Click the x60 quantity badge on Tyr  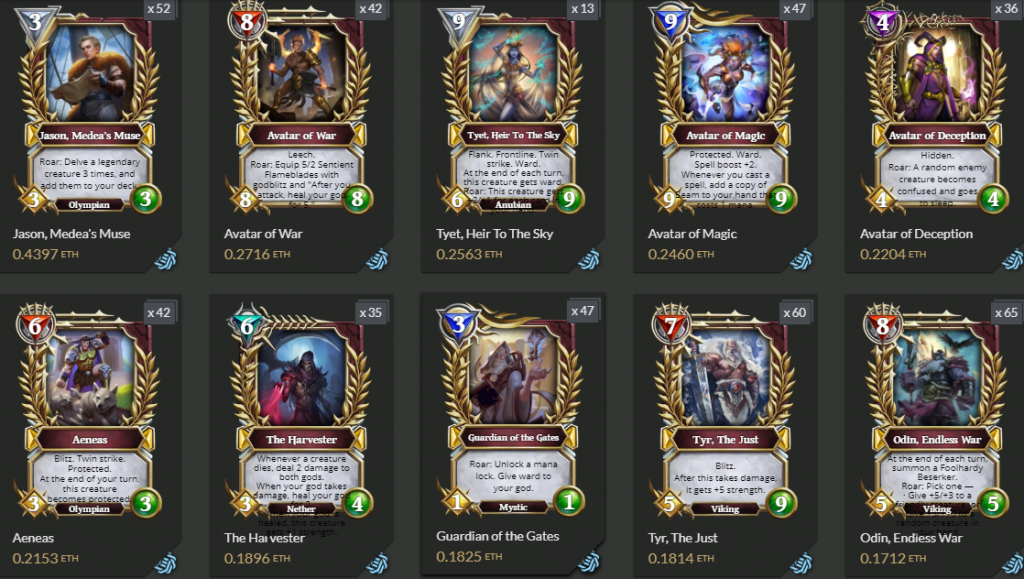point(794,313)
